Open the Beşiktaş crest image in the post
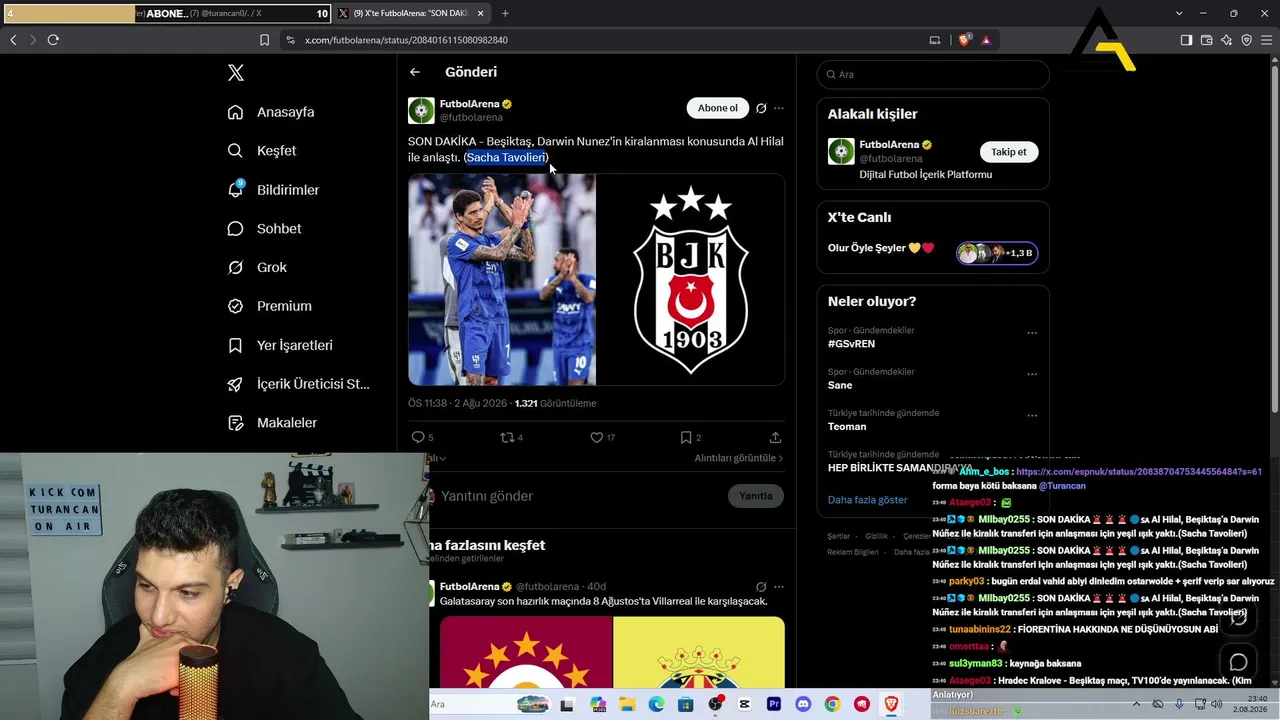 tap(691, 279)
